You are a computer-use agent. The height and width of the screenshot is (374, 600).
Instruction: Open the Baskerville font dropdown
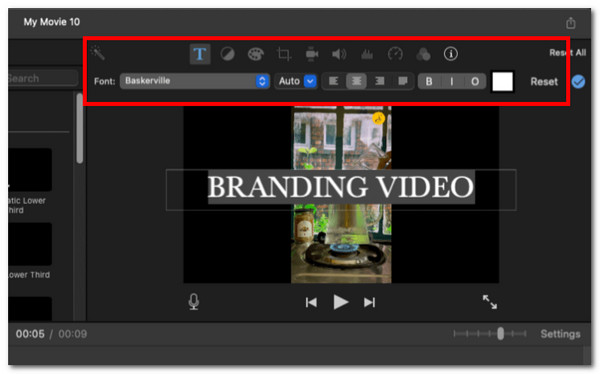195,81
